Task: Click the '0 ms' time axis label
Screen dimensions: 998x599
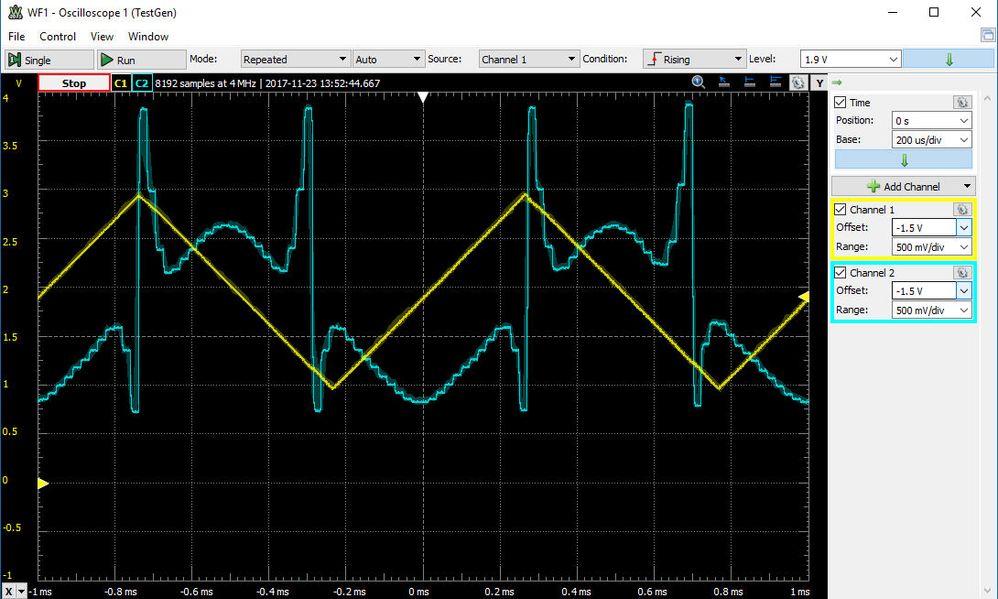Action: [418, 591]
